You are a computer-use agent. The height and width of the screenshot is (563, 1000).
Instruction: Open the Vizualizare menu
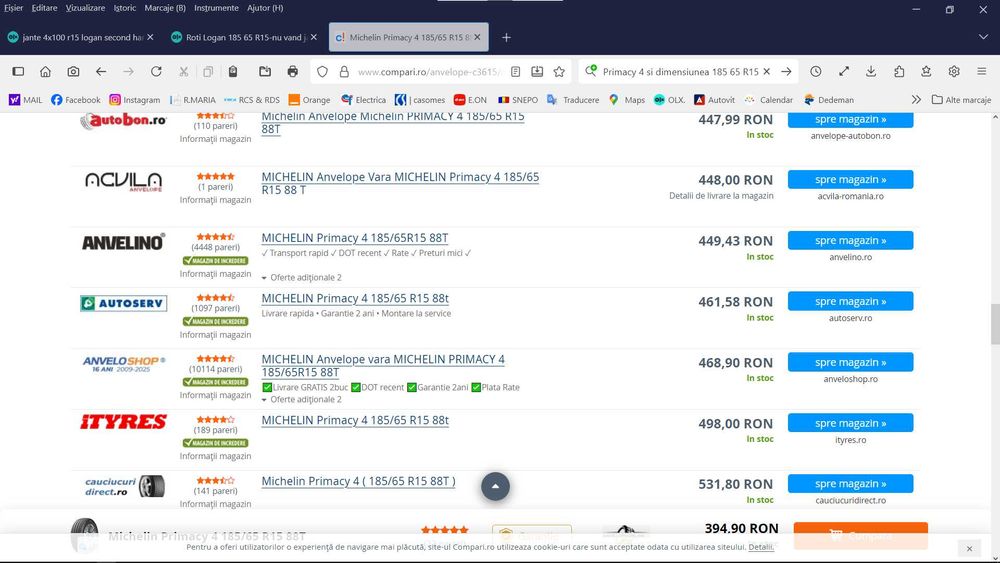[85, 8]
